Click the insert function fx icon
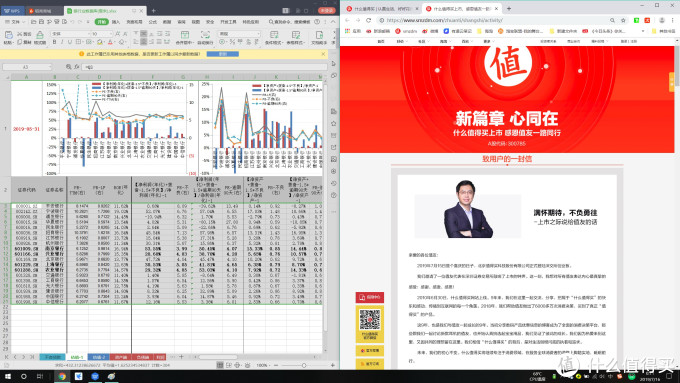The width and height of the screenshot is (680, 383). pyautogui.click(x=77, y=67)
